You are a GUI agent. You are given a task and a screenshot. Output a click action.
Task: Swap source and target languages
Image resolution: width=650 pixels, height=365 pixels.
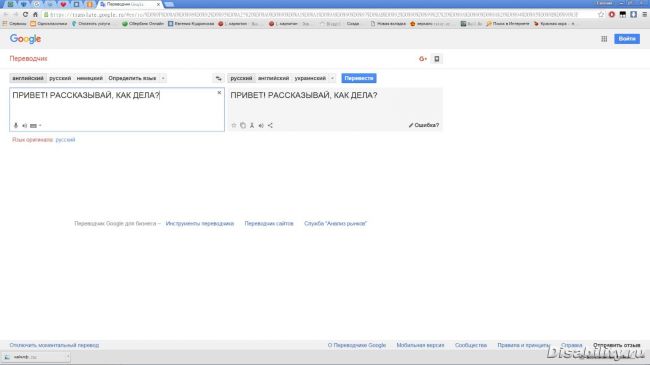(218, 78)
